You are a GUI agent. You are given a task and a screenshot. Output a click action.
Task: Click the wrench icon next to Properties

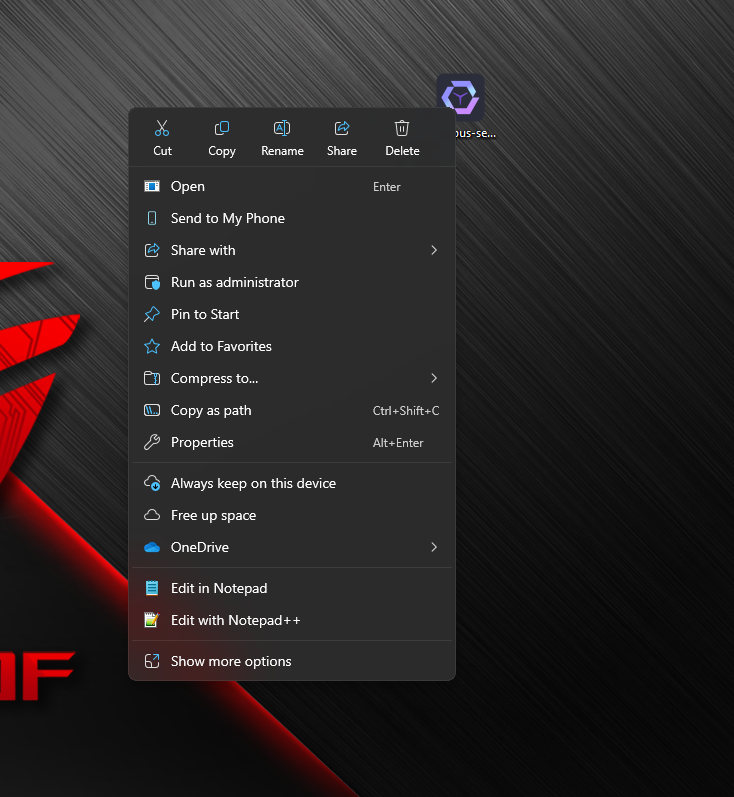(x=152, y=442)
